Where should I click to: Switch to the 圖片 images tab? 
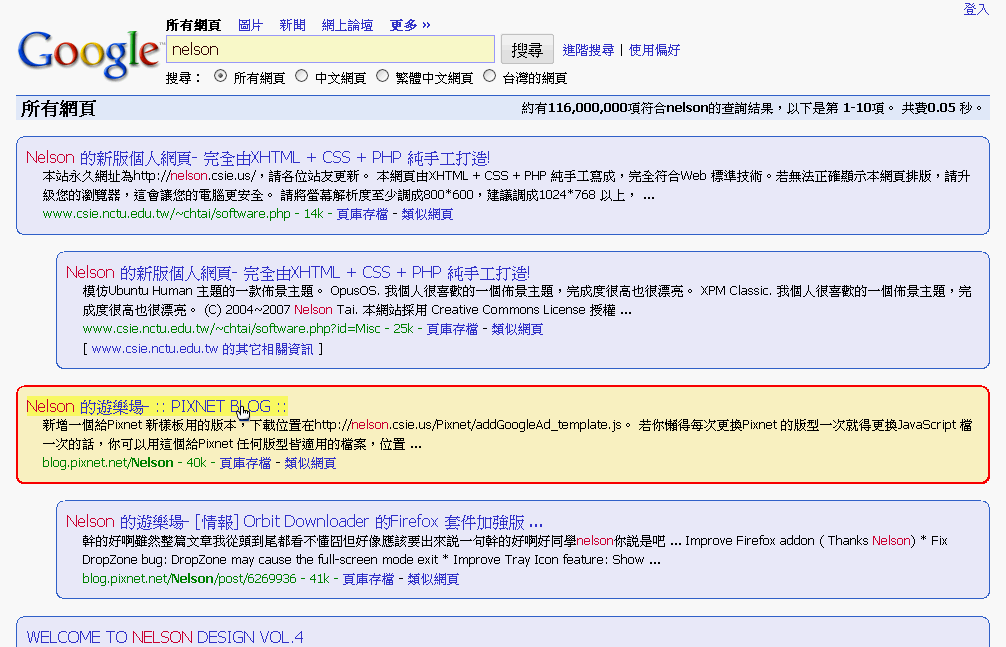coord(249,24)
